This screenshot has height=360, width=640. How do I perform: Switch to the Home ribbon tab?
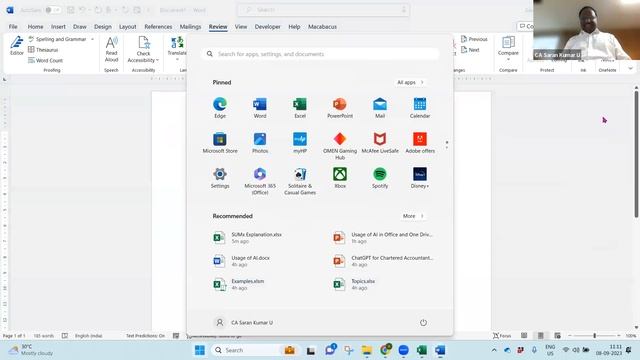(35, 27)
